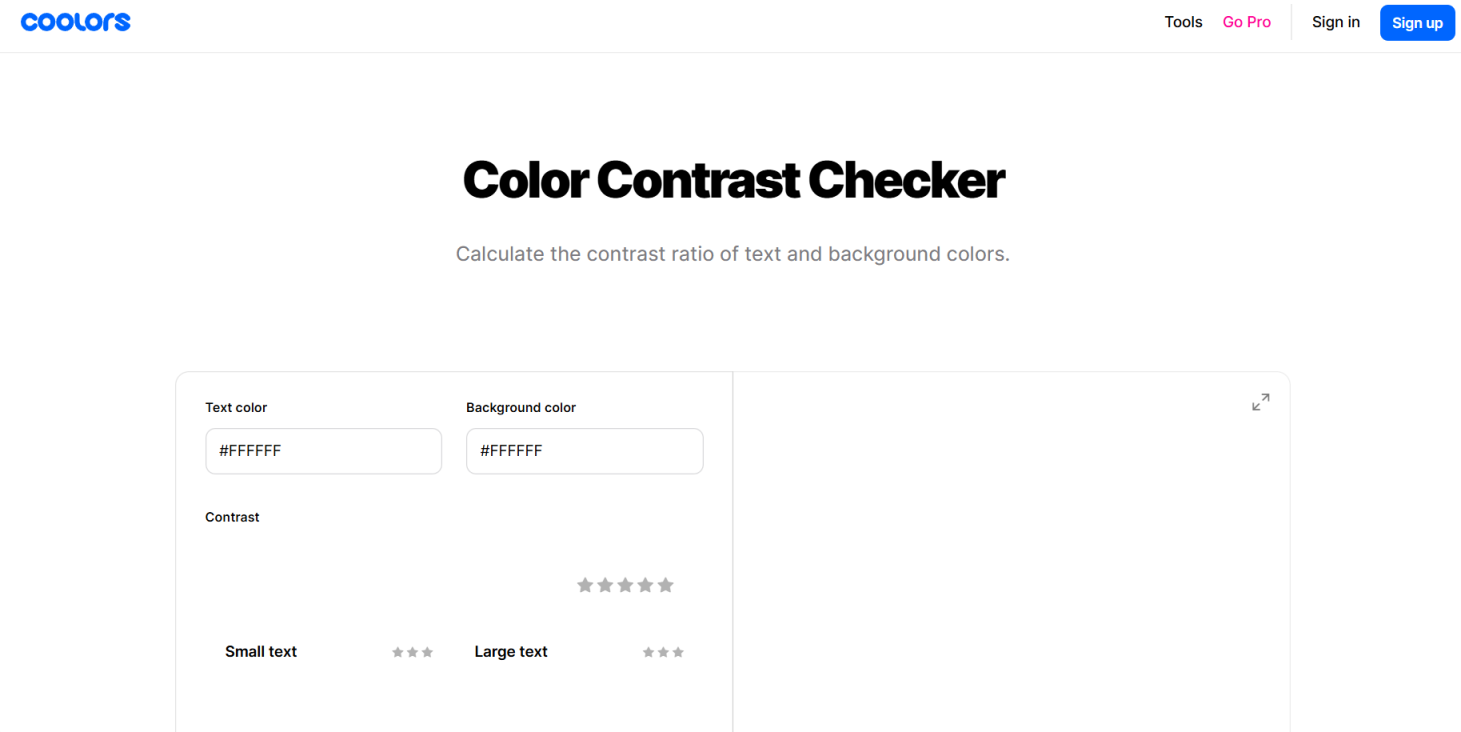Click the Sign in link

[1335, 22]
